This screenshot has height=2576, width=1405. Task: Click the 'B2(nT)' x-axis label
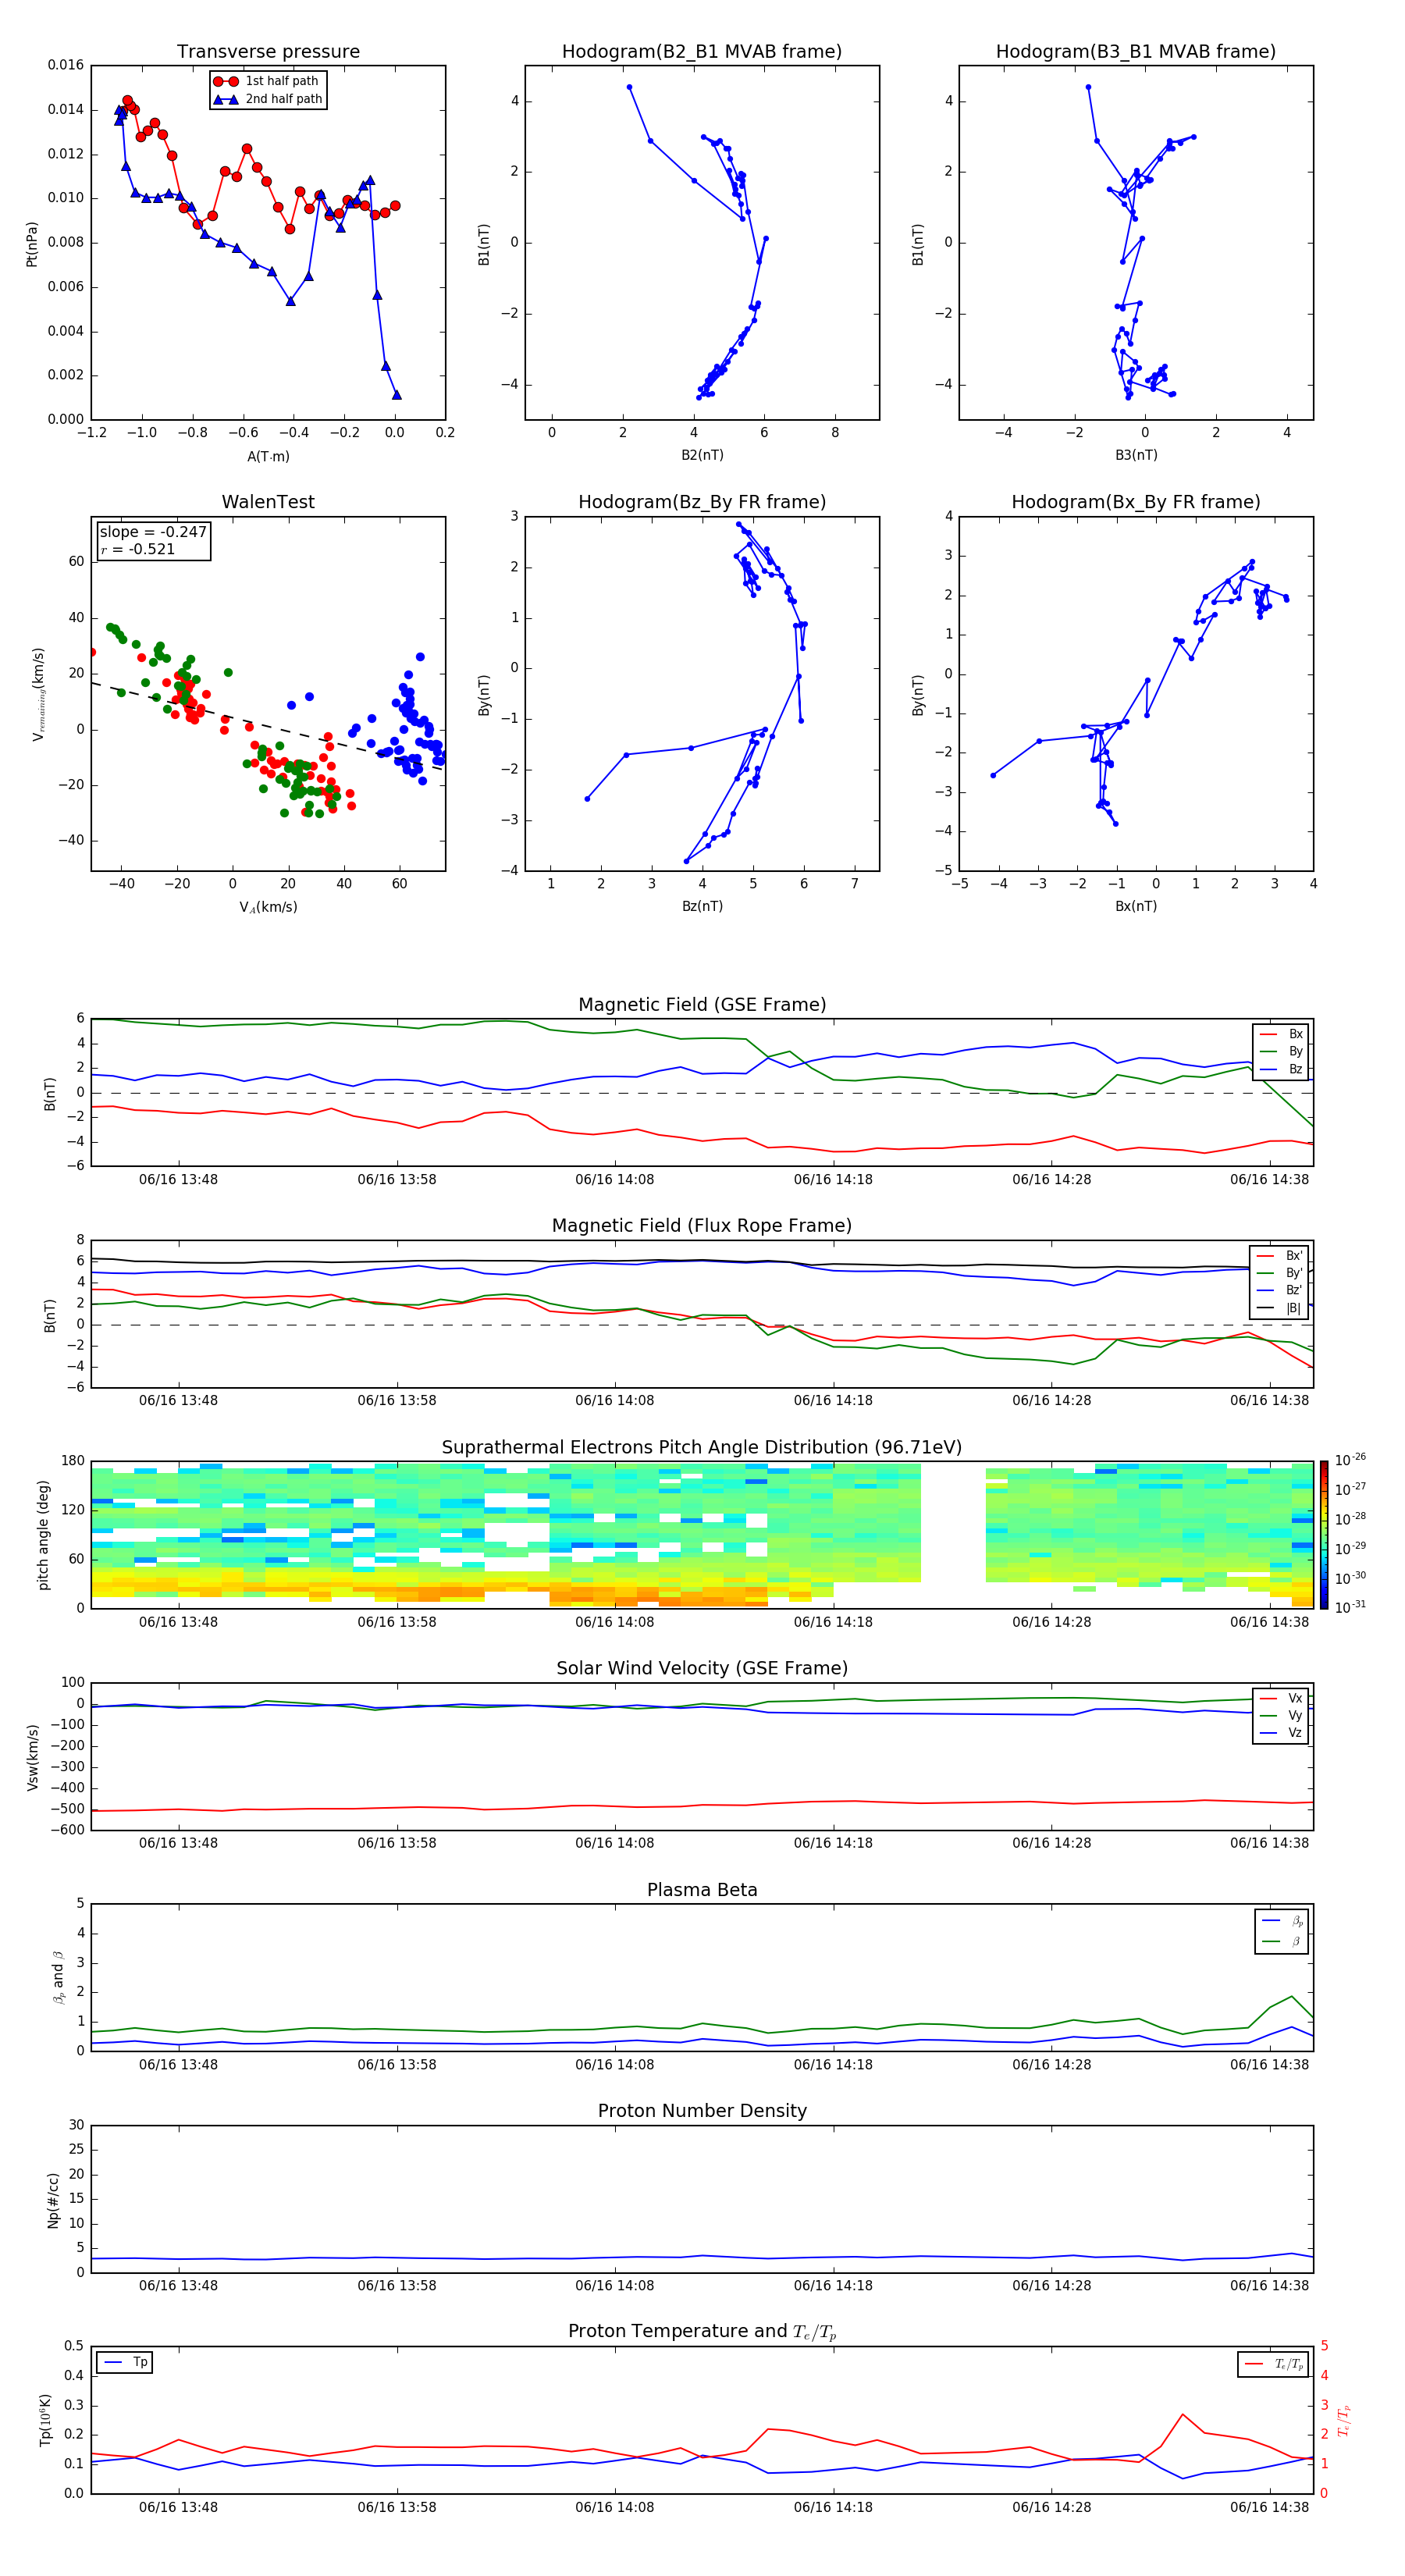click(702, 455)
